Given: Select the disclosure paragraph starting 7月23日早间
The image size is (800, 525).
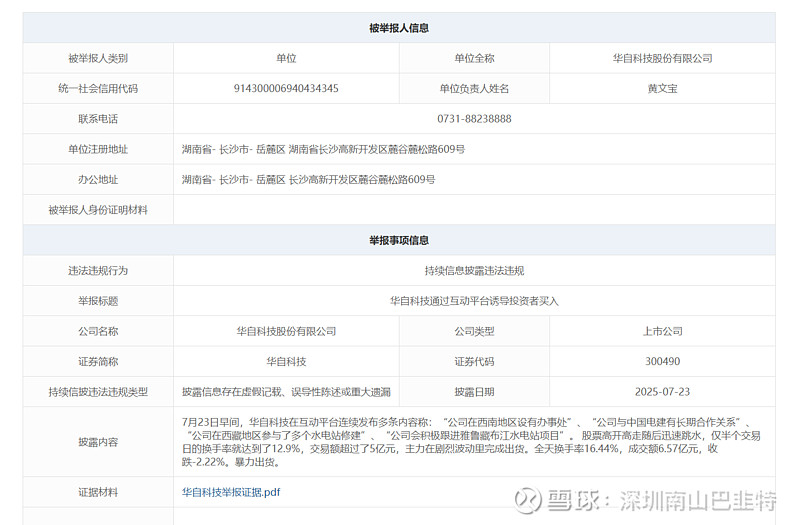Looking at the screenshot, I should pyautogui.click(x=471, y=442).
